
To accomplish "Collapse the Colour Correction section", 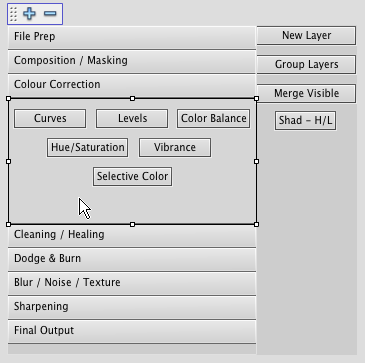I will click(132, 85).
